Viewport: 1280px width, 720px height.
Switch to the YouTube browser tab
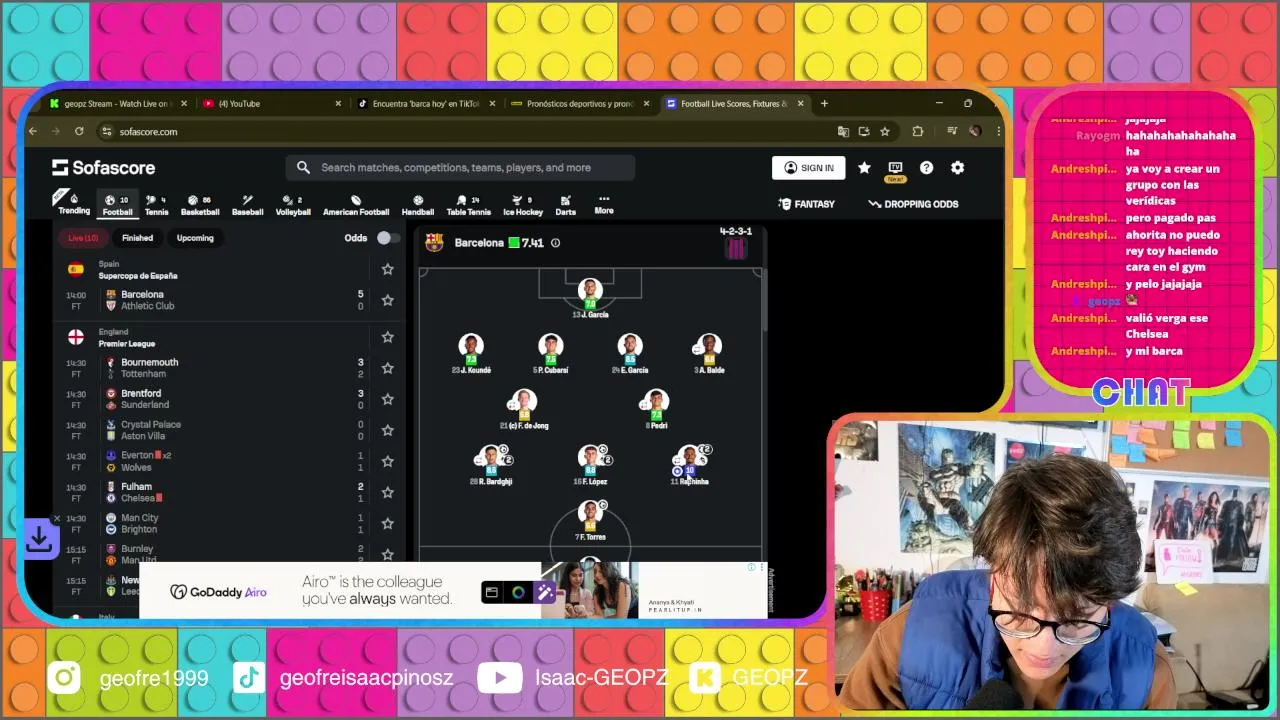pos(270,103)
